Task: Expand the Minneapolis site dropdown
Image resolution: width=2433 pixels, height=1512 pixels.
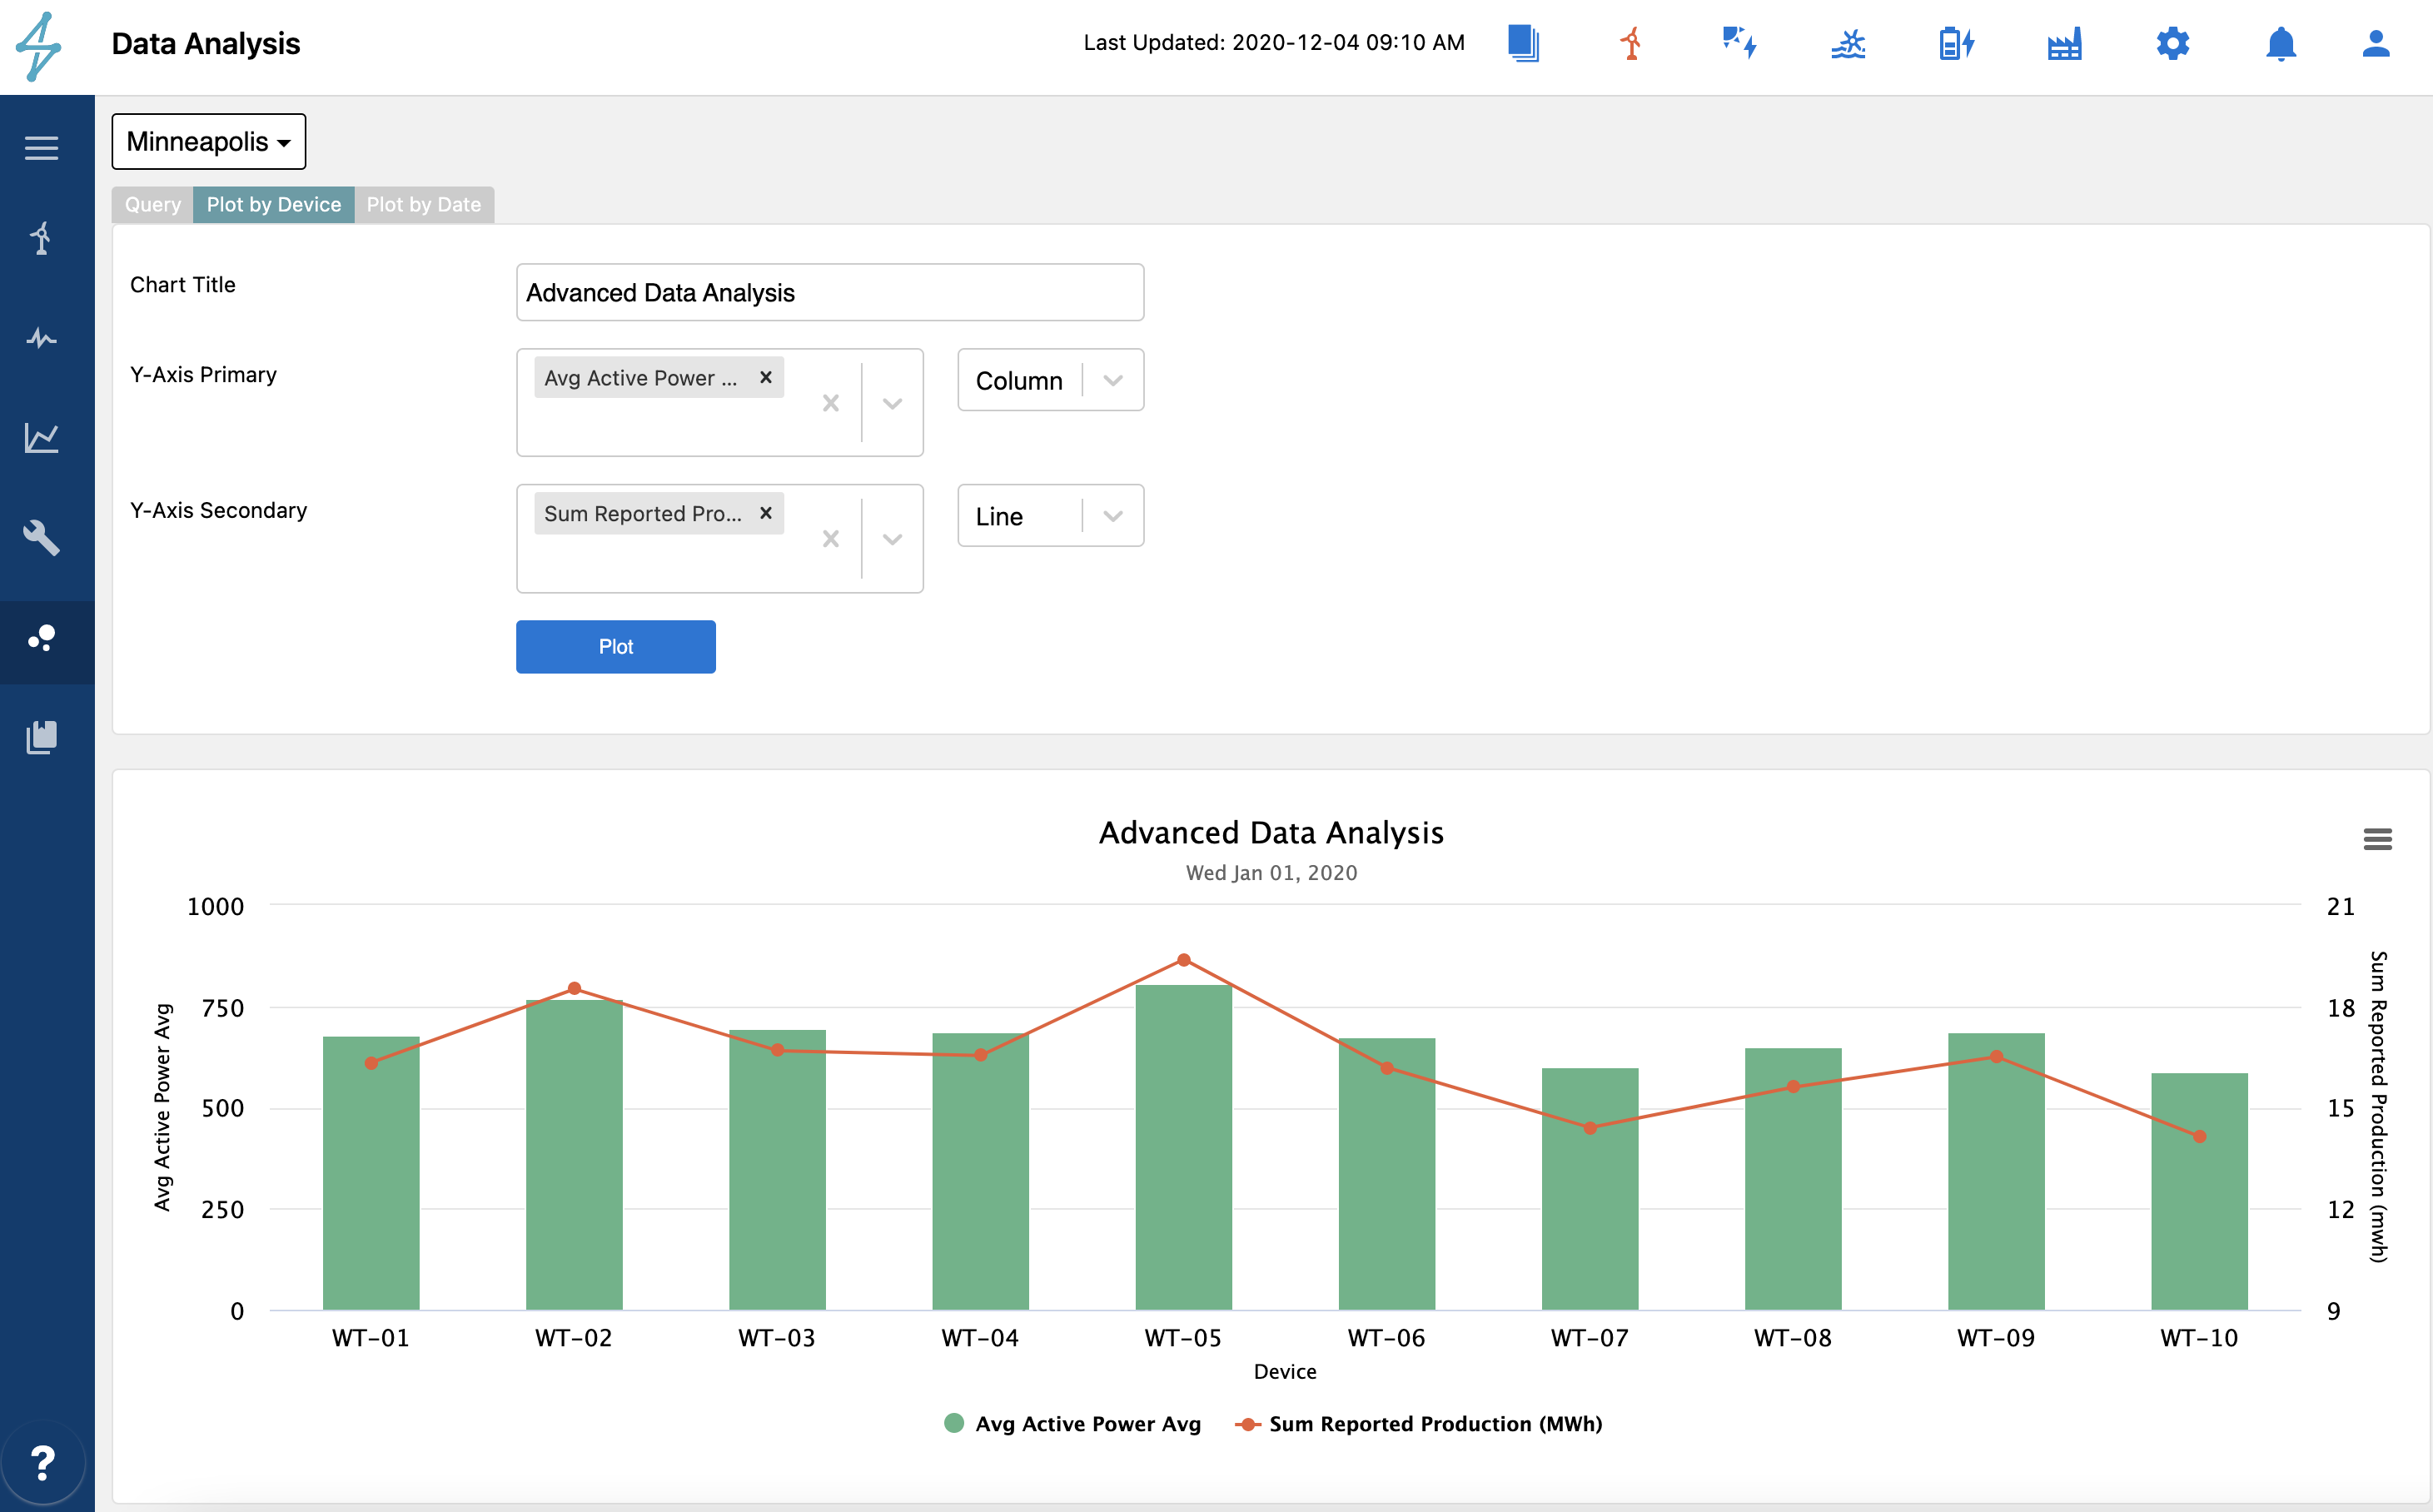Action: 208,142
